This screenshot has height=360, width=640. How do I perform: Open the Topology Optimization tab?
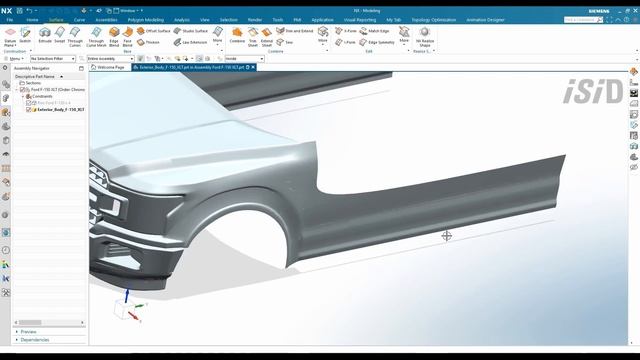tap(433, 20)
